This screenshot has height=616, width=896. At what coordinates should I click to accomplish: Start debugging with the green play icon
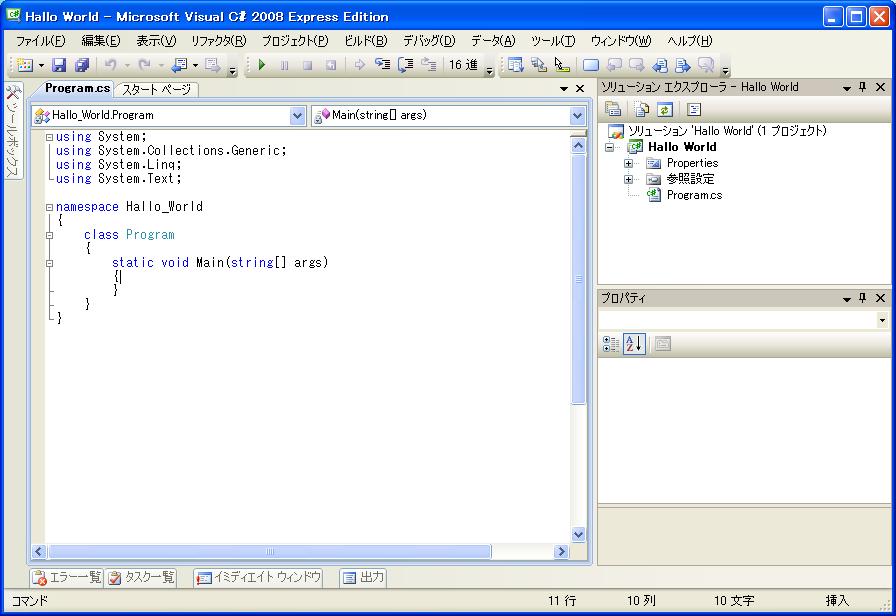(262, 65)
